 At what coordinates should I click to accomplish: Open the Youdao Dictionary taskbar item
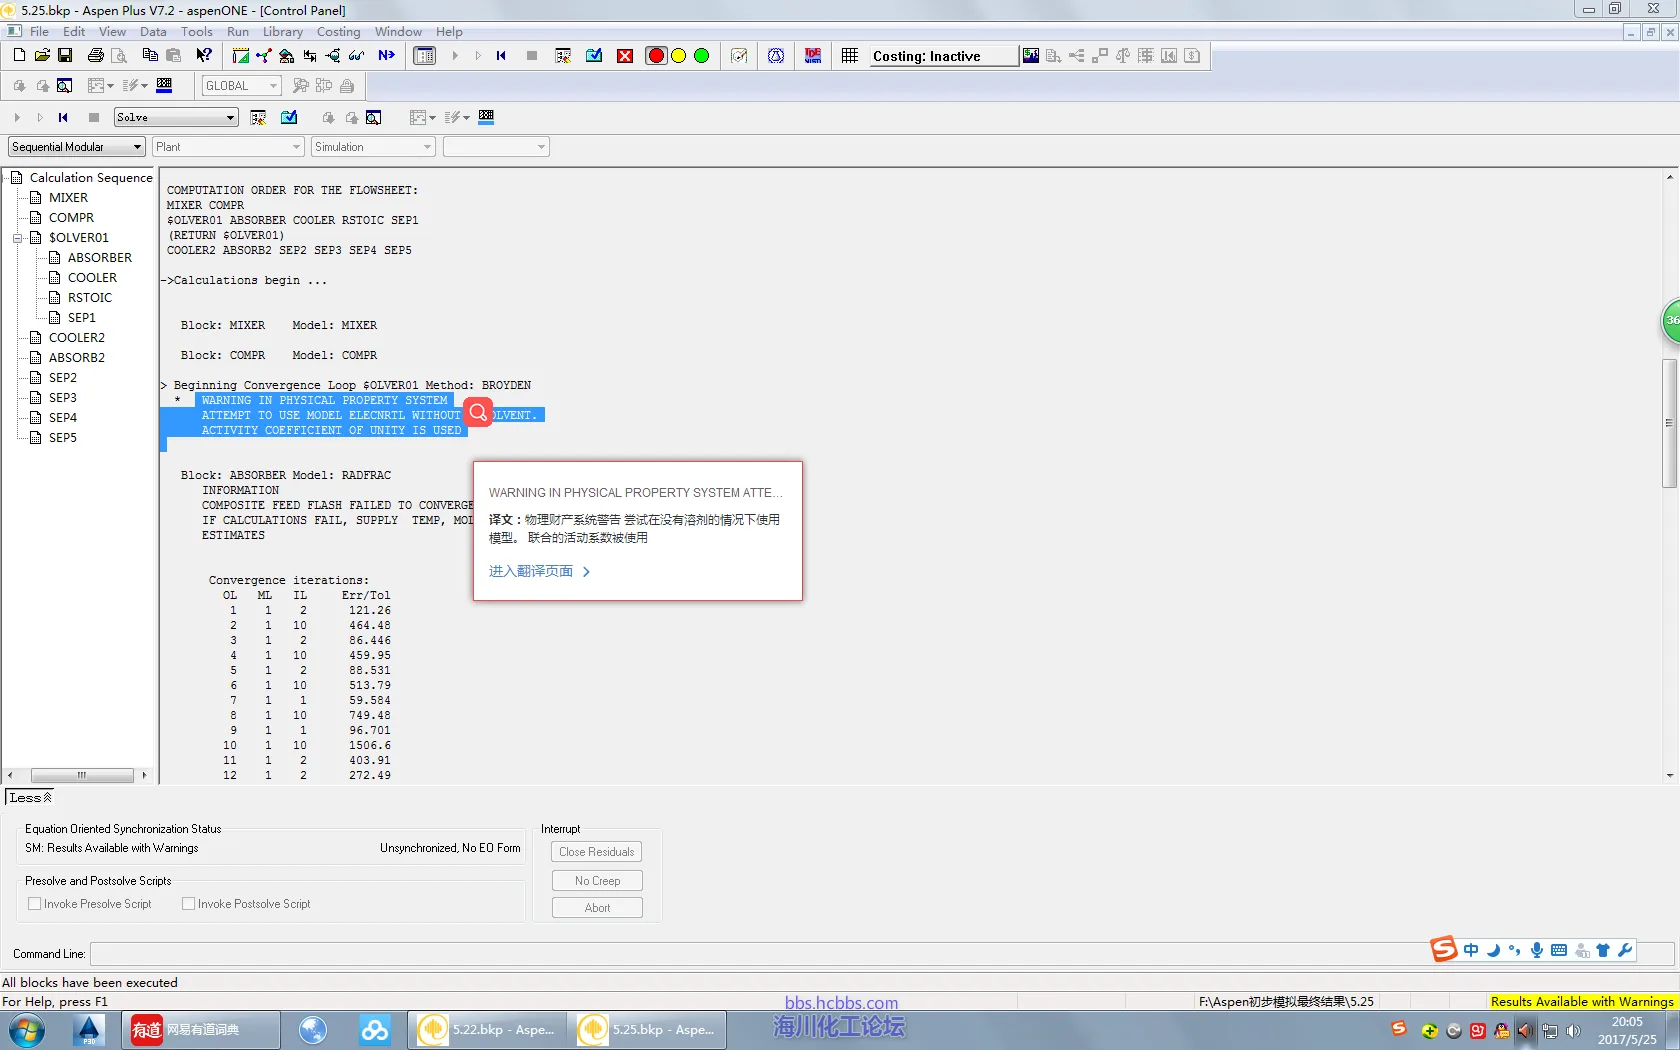pyautogui.click(x=200, y=1030)
